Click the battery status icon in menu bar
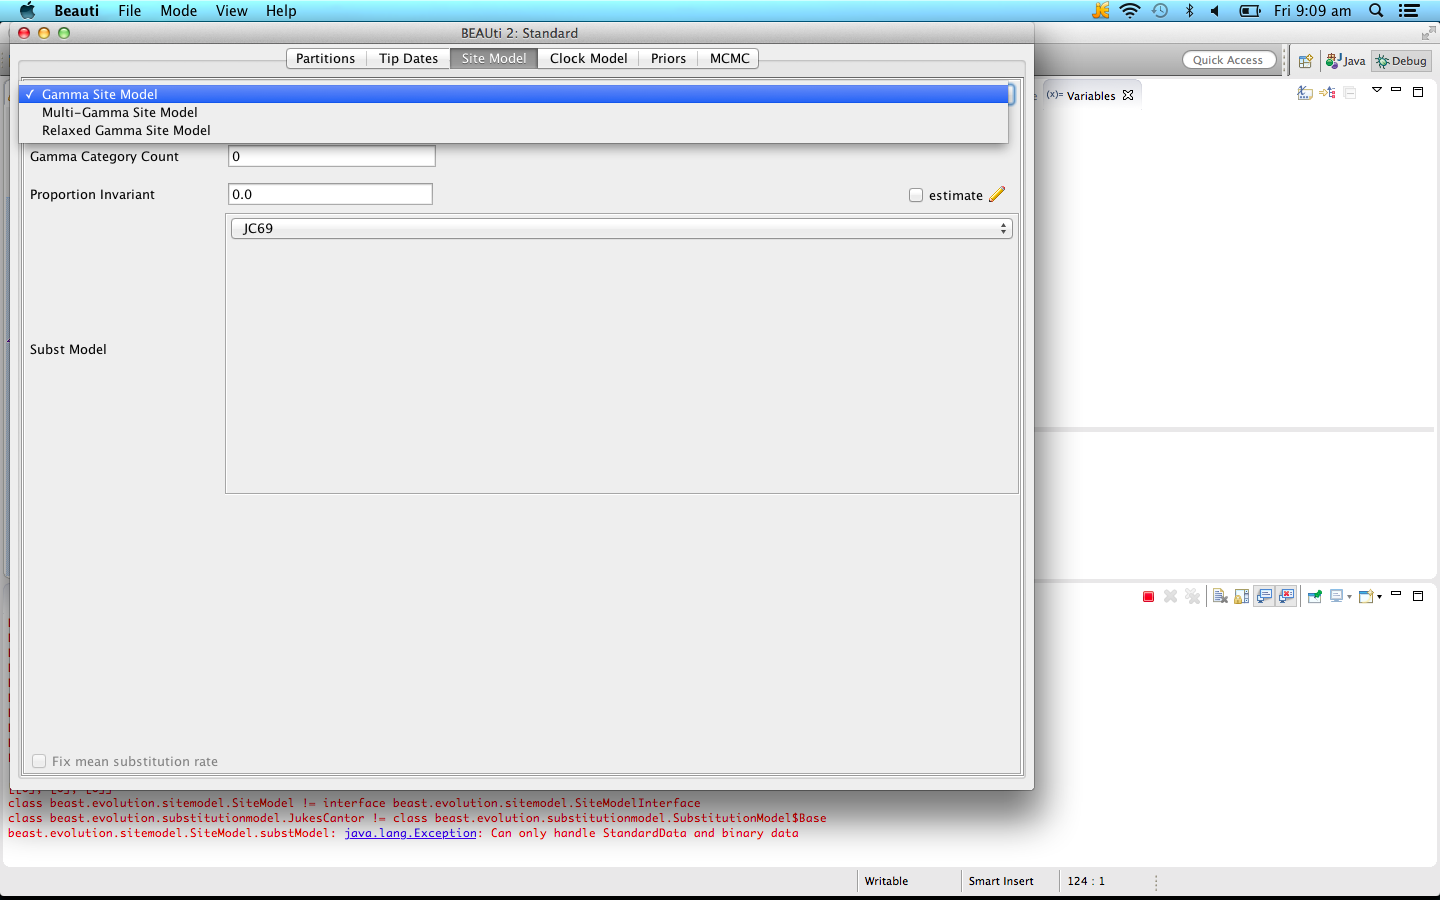This screenshot has height=900, width=1440. pos(1250,10)
